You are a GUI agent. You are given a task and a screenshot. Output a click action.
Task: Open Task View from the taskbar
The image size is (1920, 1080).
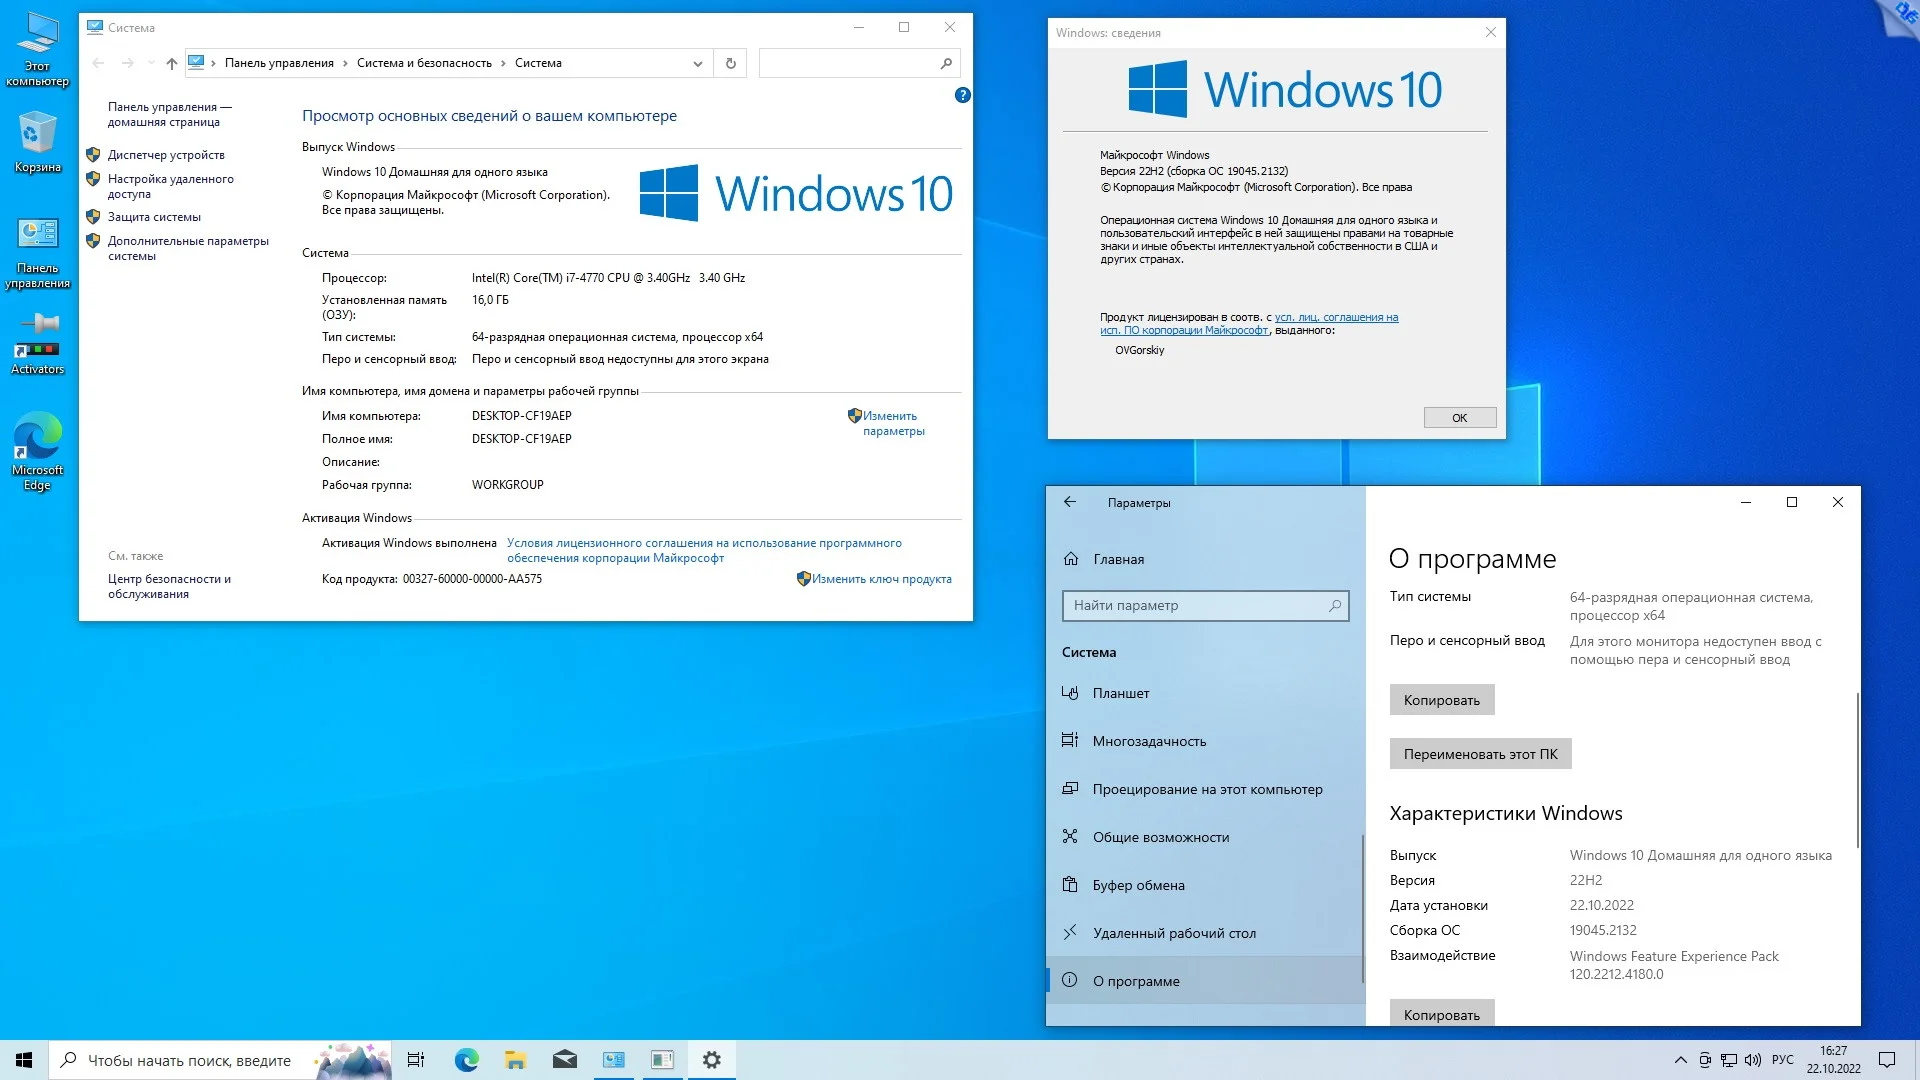pos(416,1060)
